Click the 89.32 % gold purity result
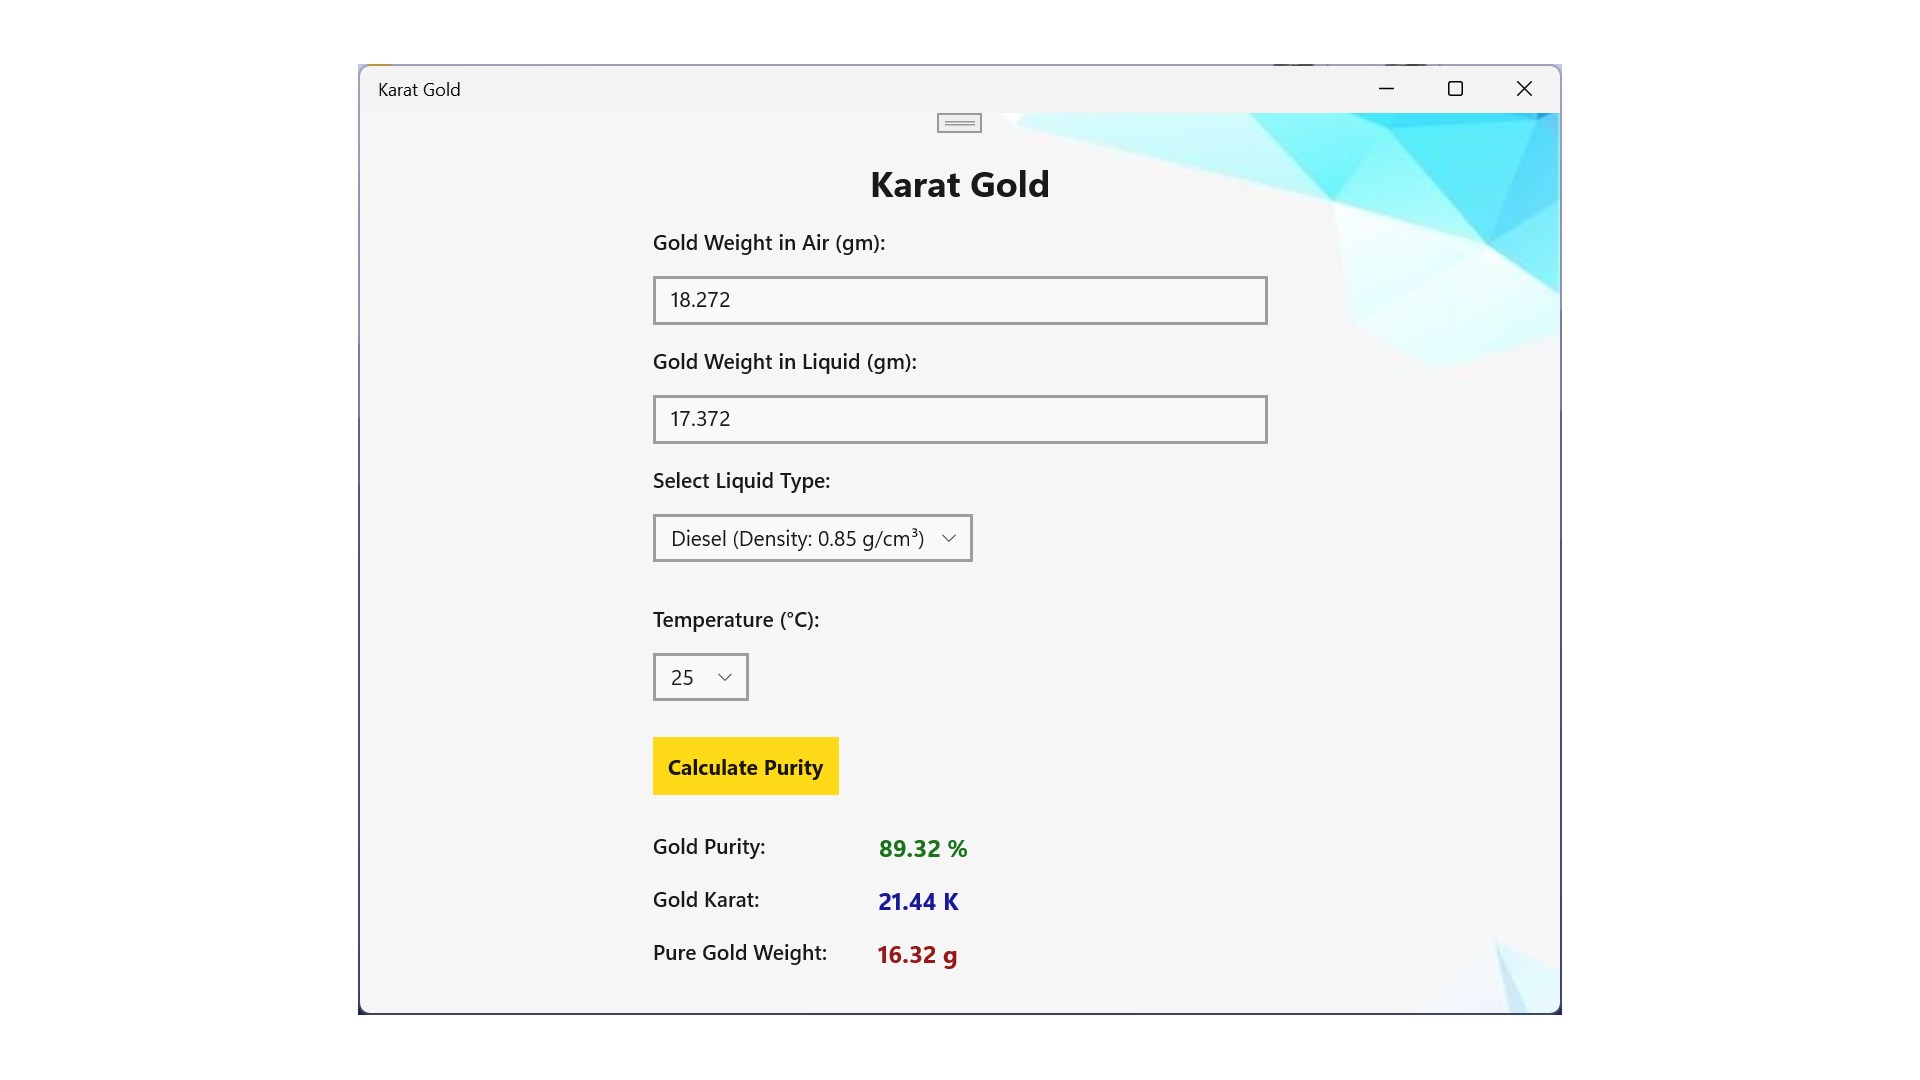Image resolution: width=1920 pixels, height=1080 pixels. [x=922, y=849]
